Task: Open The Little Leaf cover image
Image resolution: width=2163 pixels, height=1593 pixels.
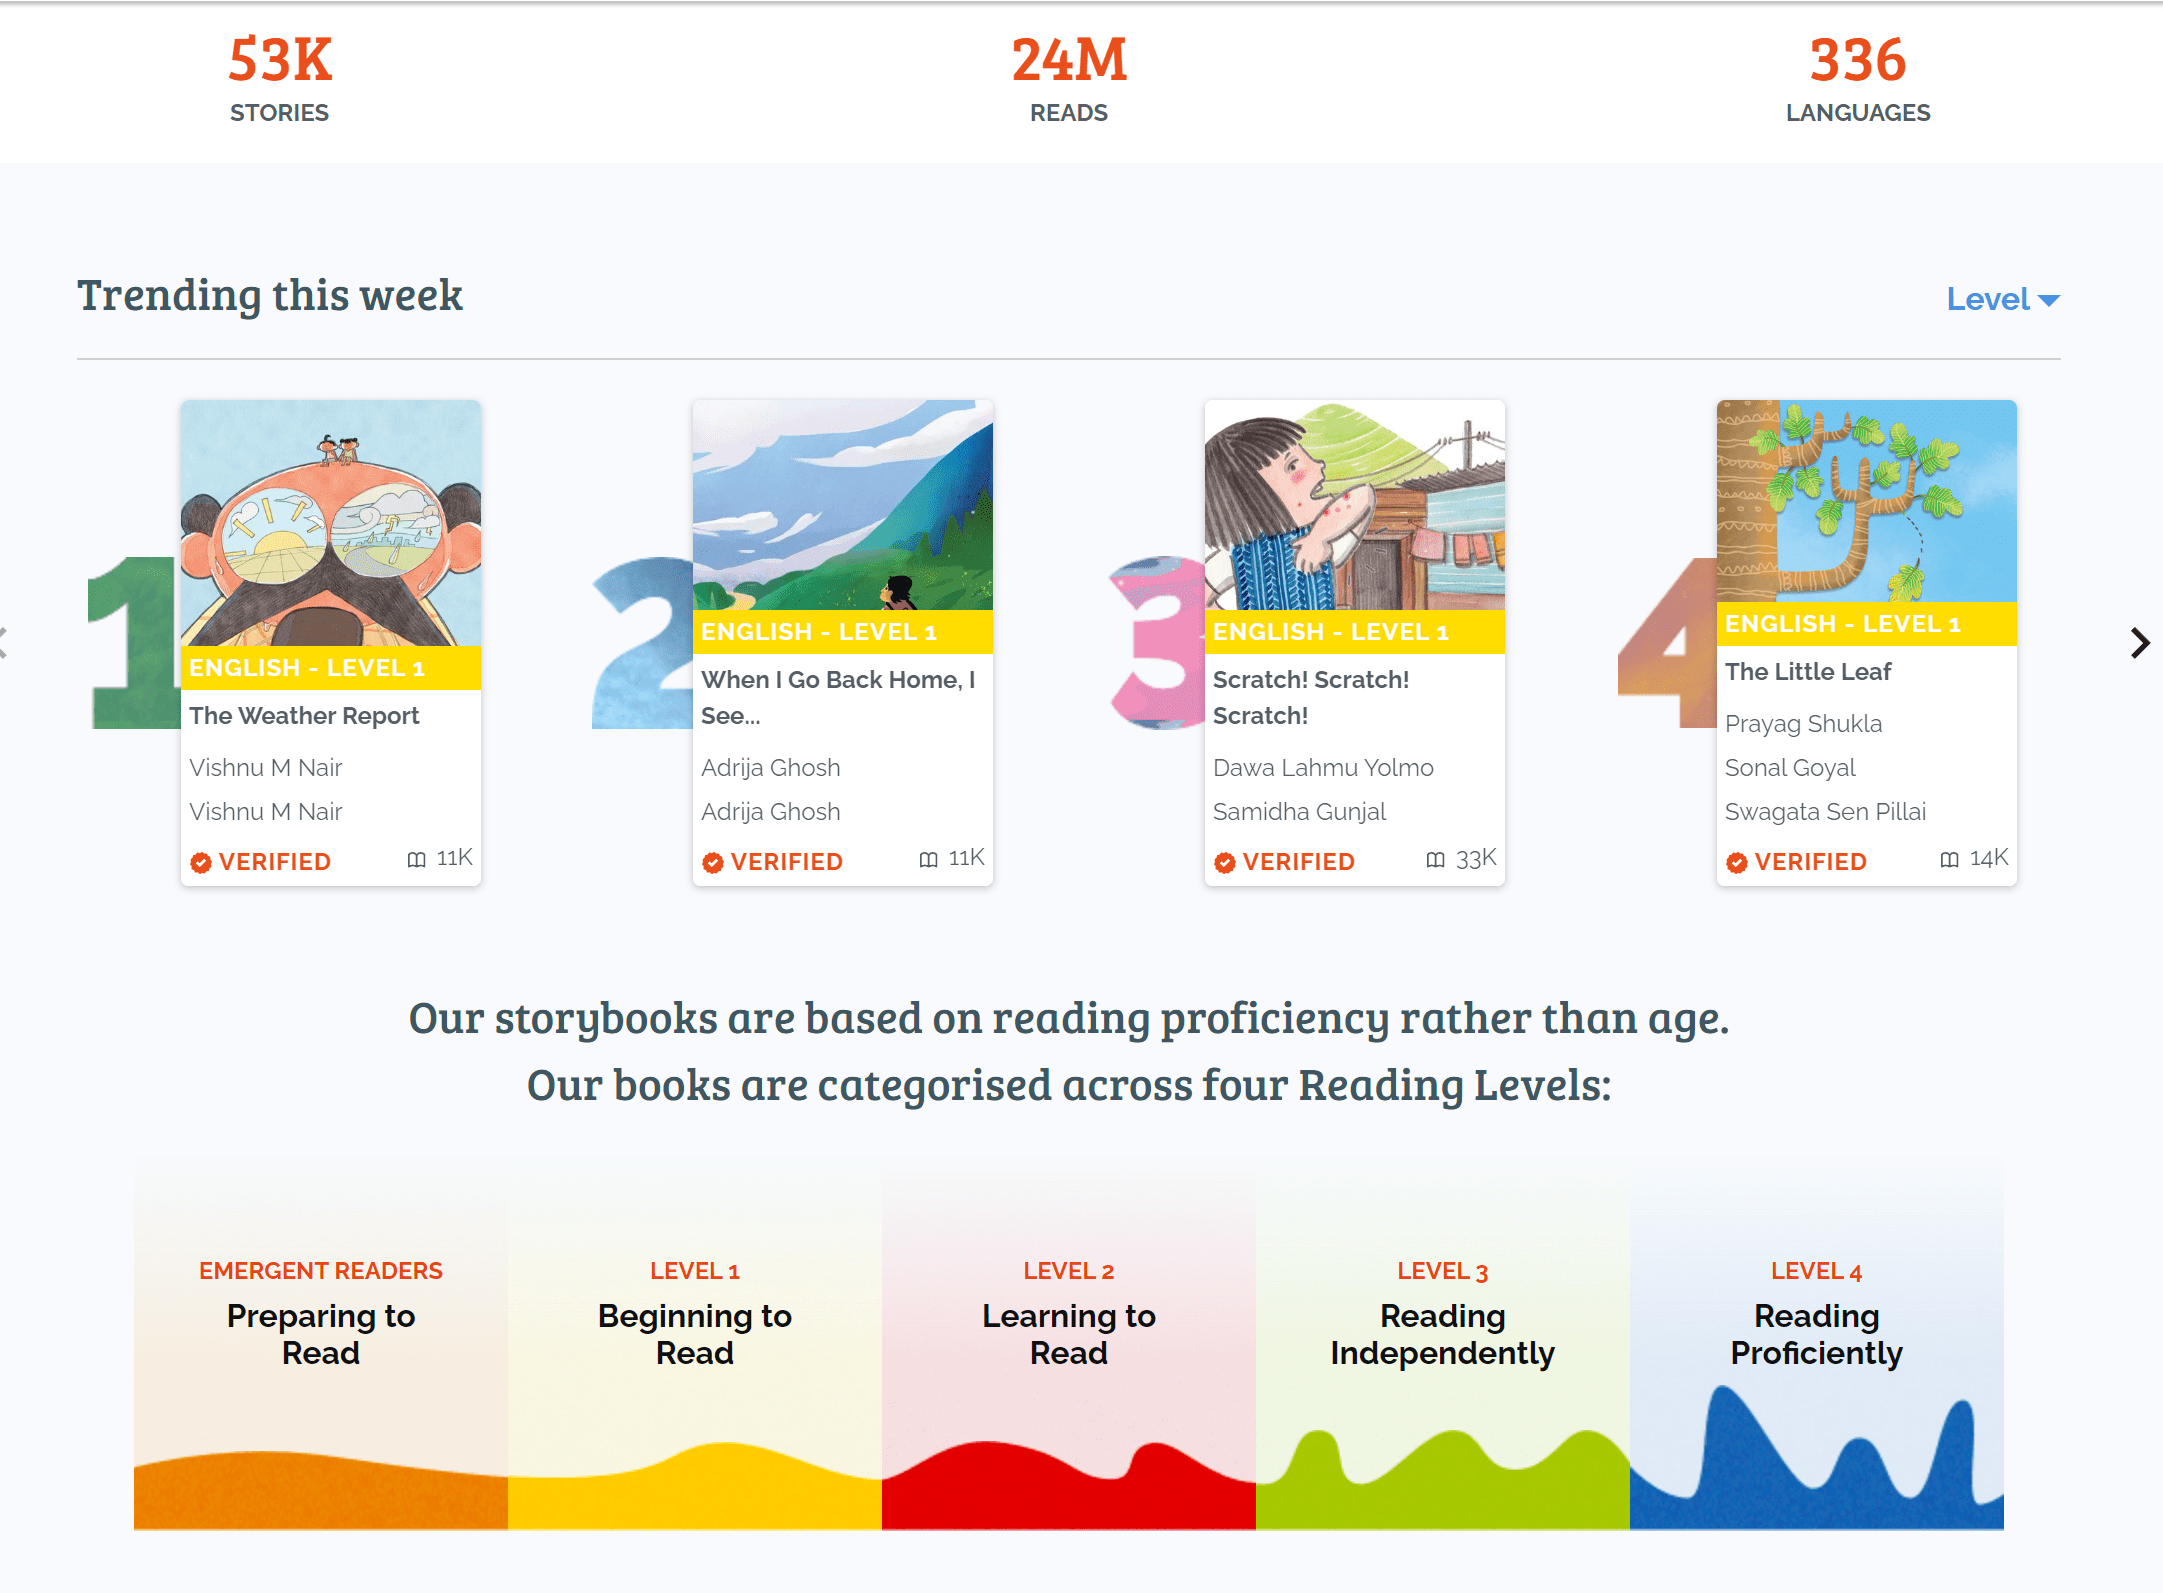Action: [x=1866, y=500]
